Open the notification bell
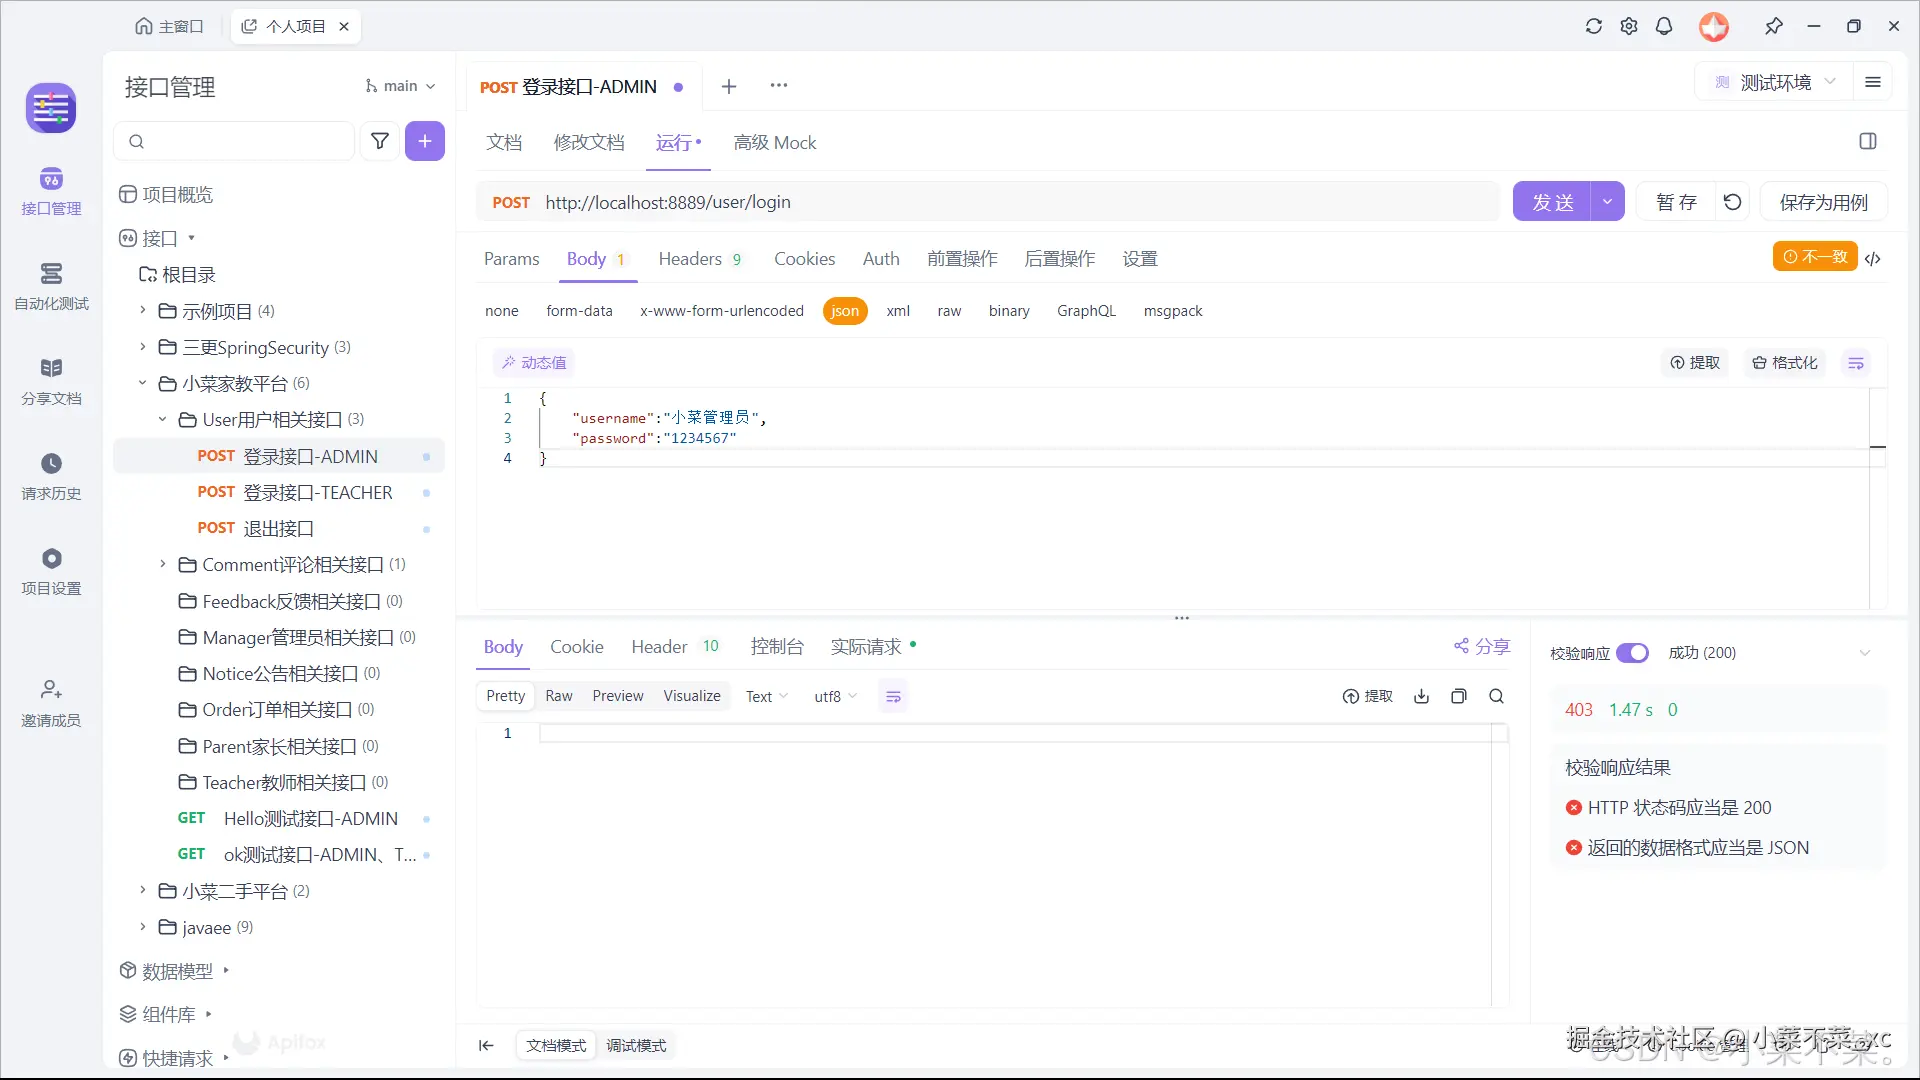 pyautogui.click(x=1664, y=26)
